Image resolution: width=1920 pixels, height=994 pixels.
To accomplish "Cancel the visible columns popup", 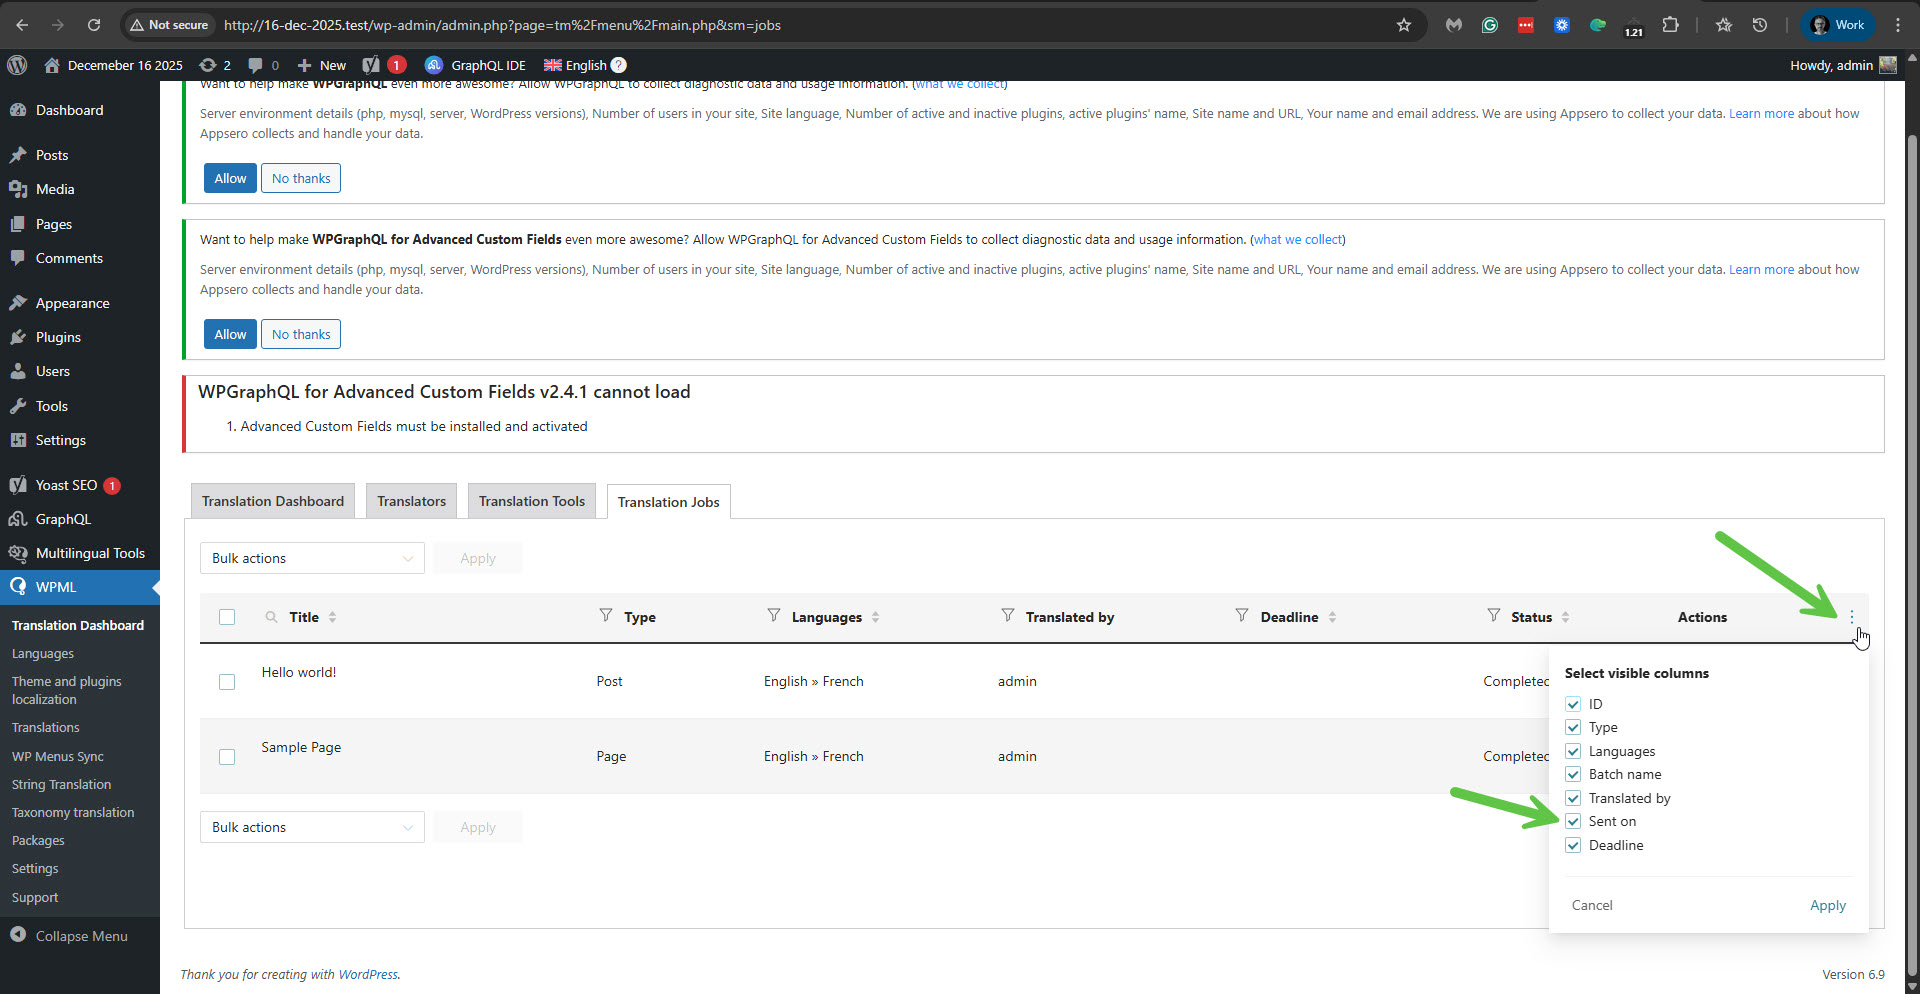I will 1592,905.
